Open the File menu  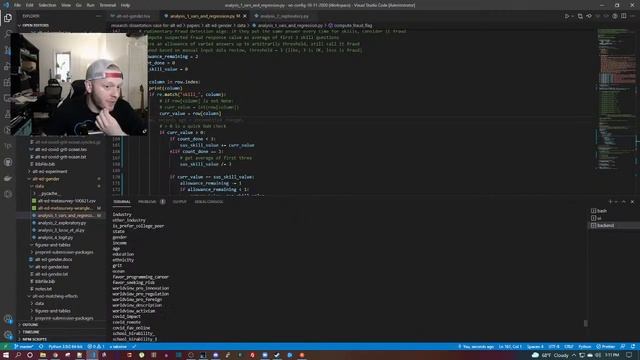tap(17, 5)
